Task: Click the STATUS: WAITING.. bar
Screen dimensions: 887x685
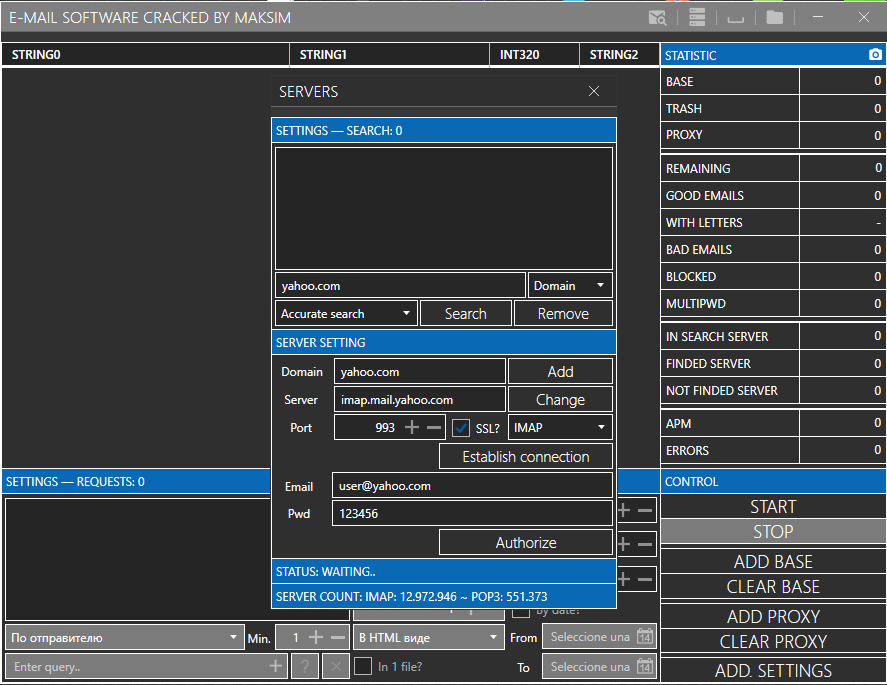Action: [x=444, y=571]
